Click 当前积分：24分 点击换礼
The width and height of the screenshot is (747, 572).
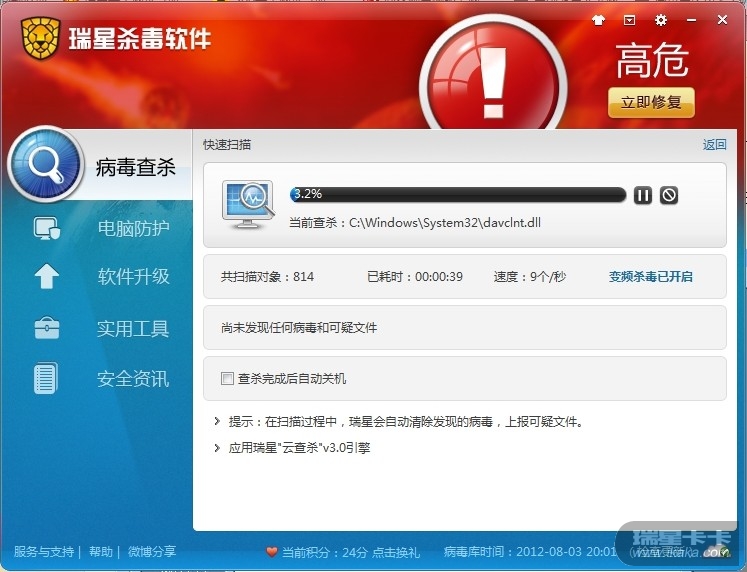(x=351, y=552)
